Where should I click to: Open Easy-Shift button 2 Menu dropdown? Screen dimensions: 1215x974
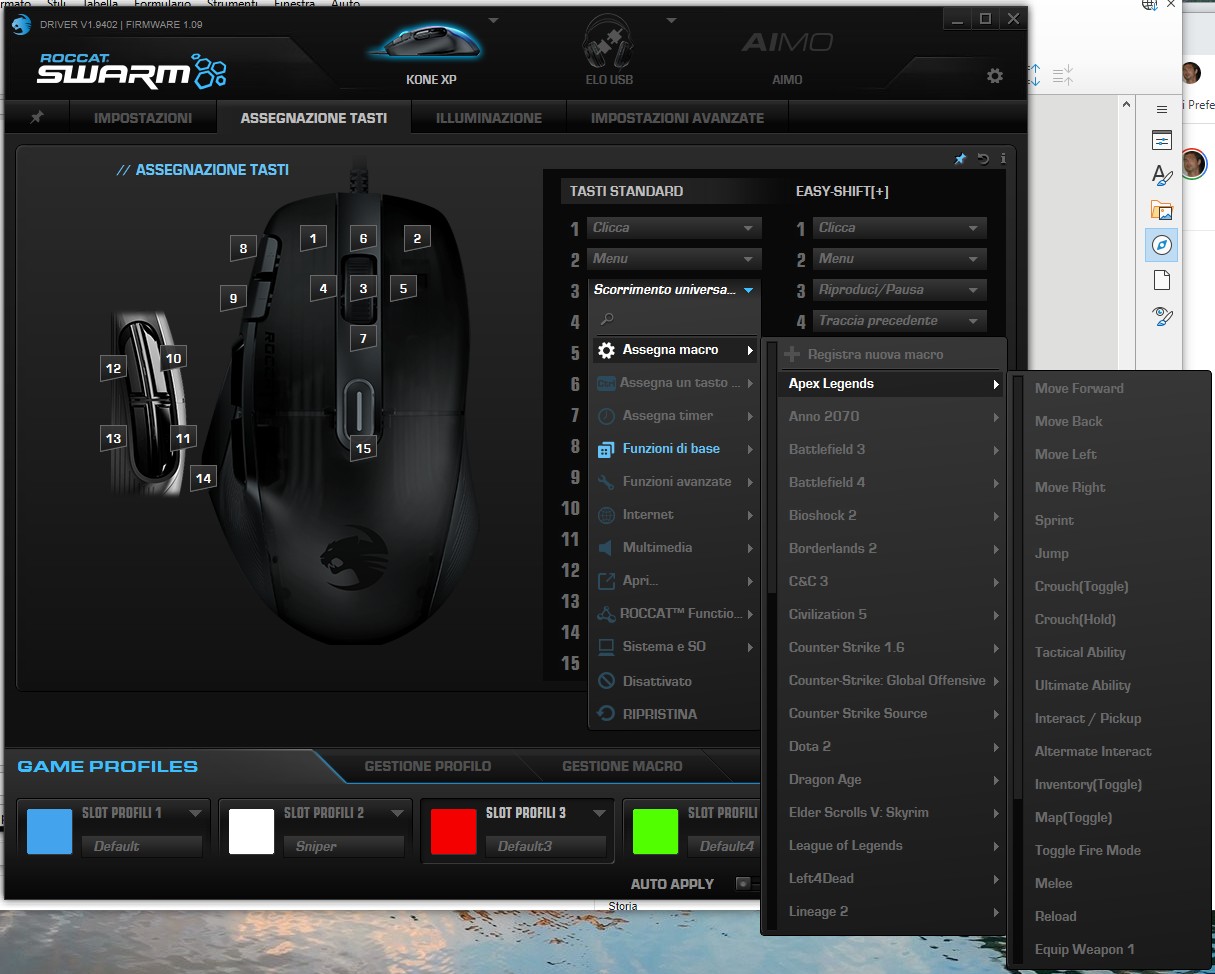(899, 259)
